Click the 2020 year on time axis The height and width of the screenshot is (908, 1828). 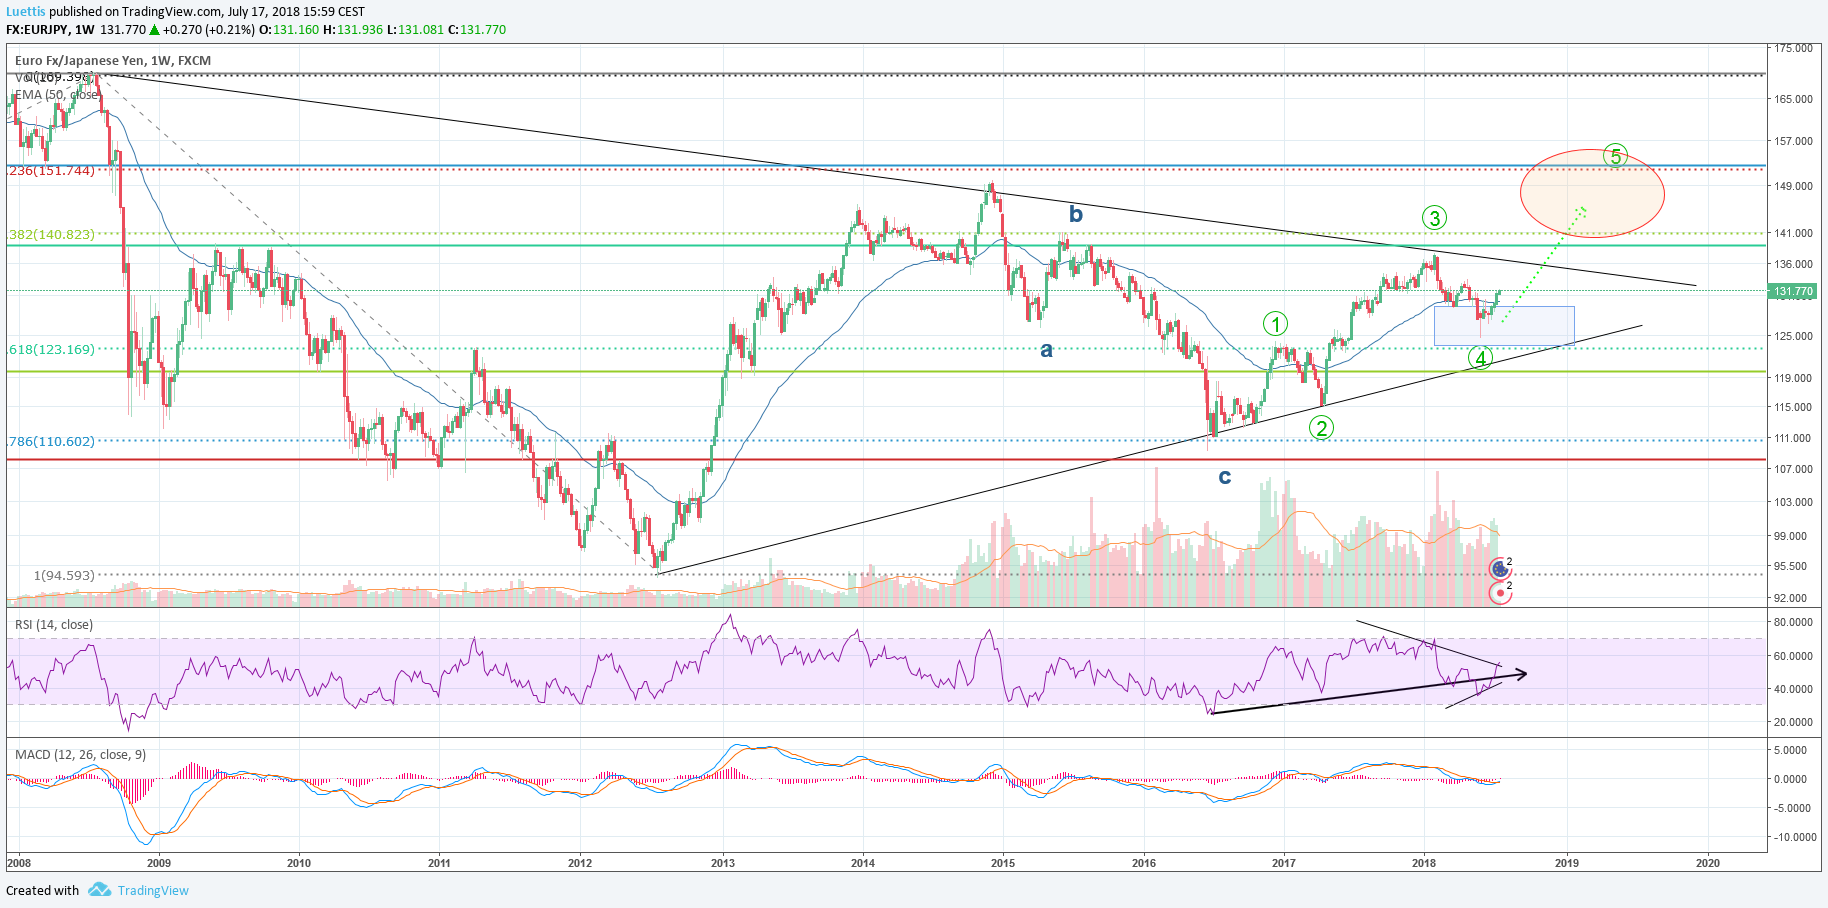tap(1708, 863)
